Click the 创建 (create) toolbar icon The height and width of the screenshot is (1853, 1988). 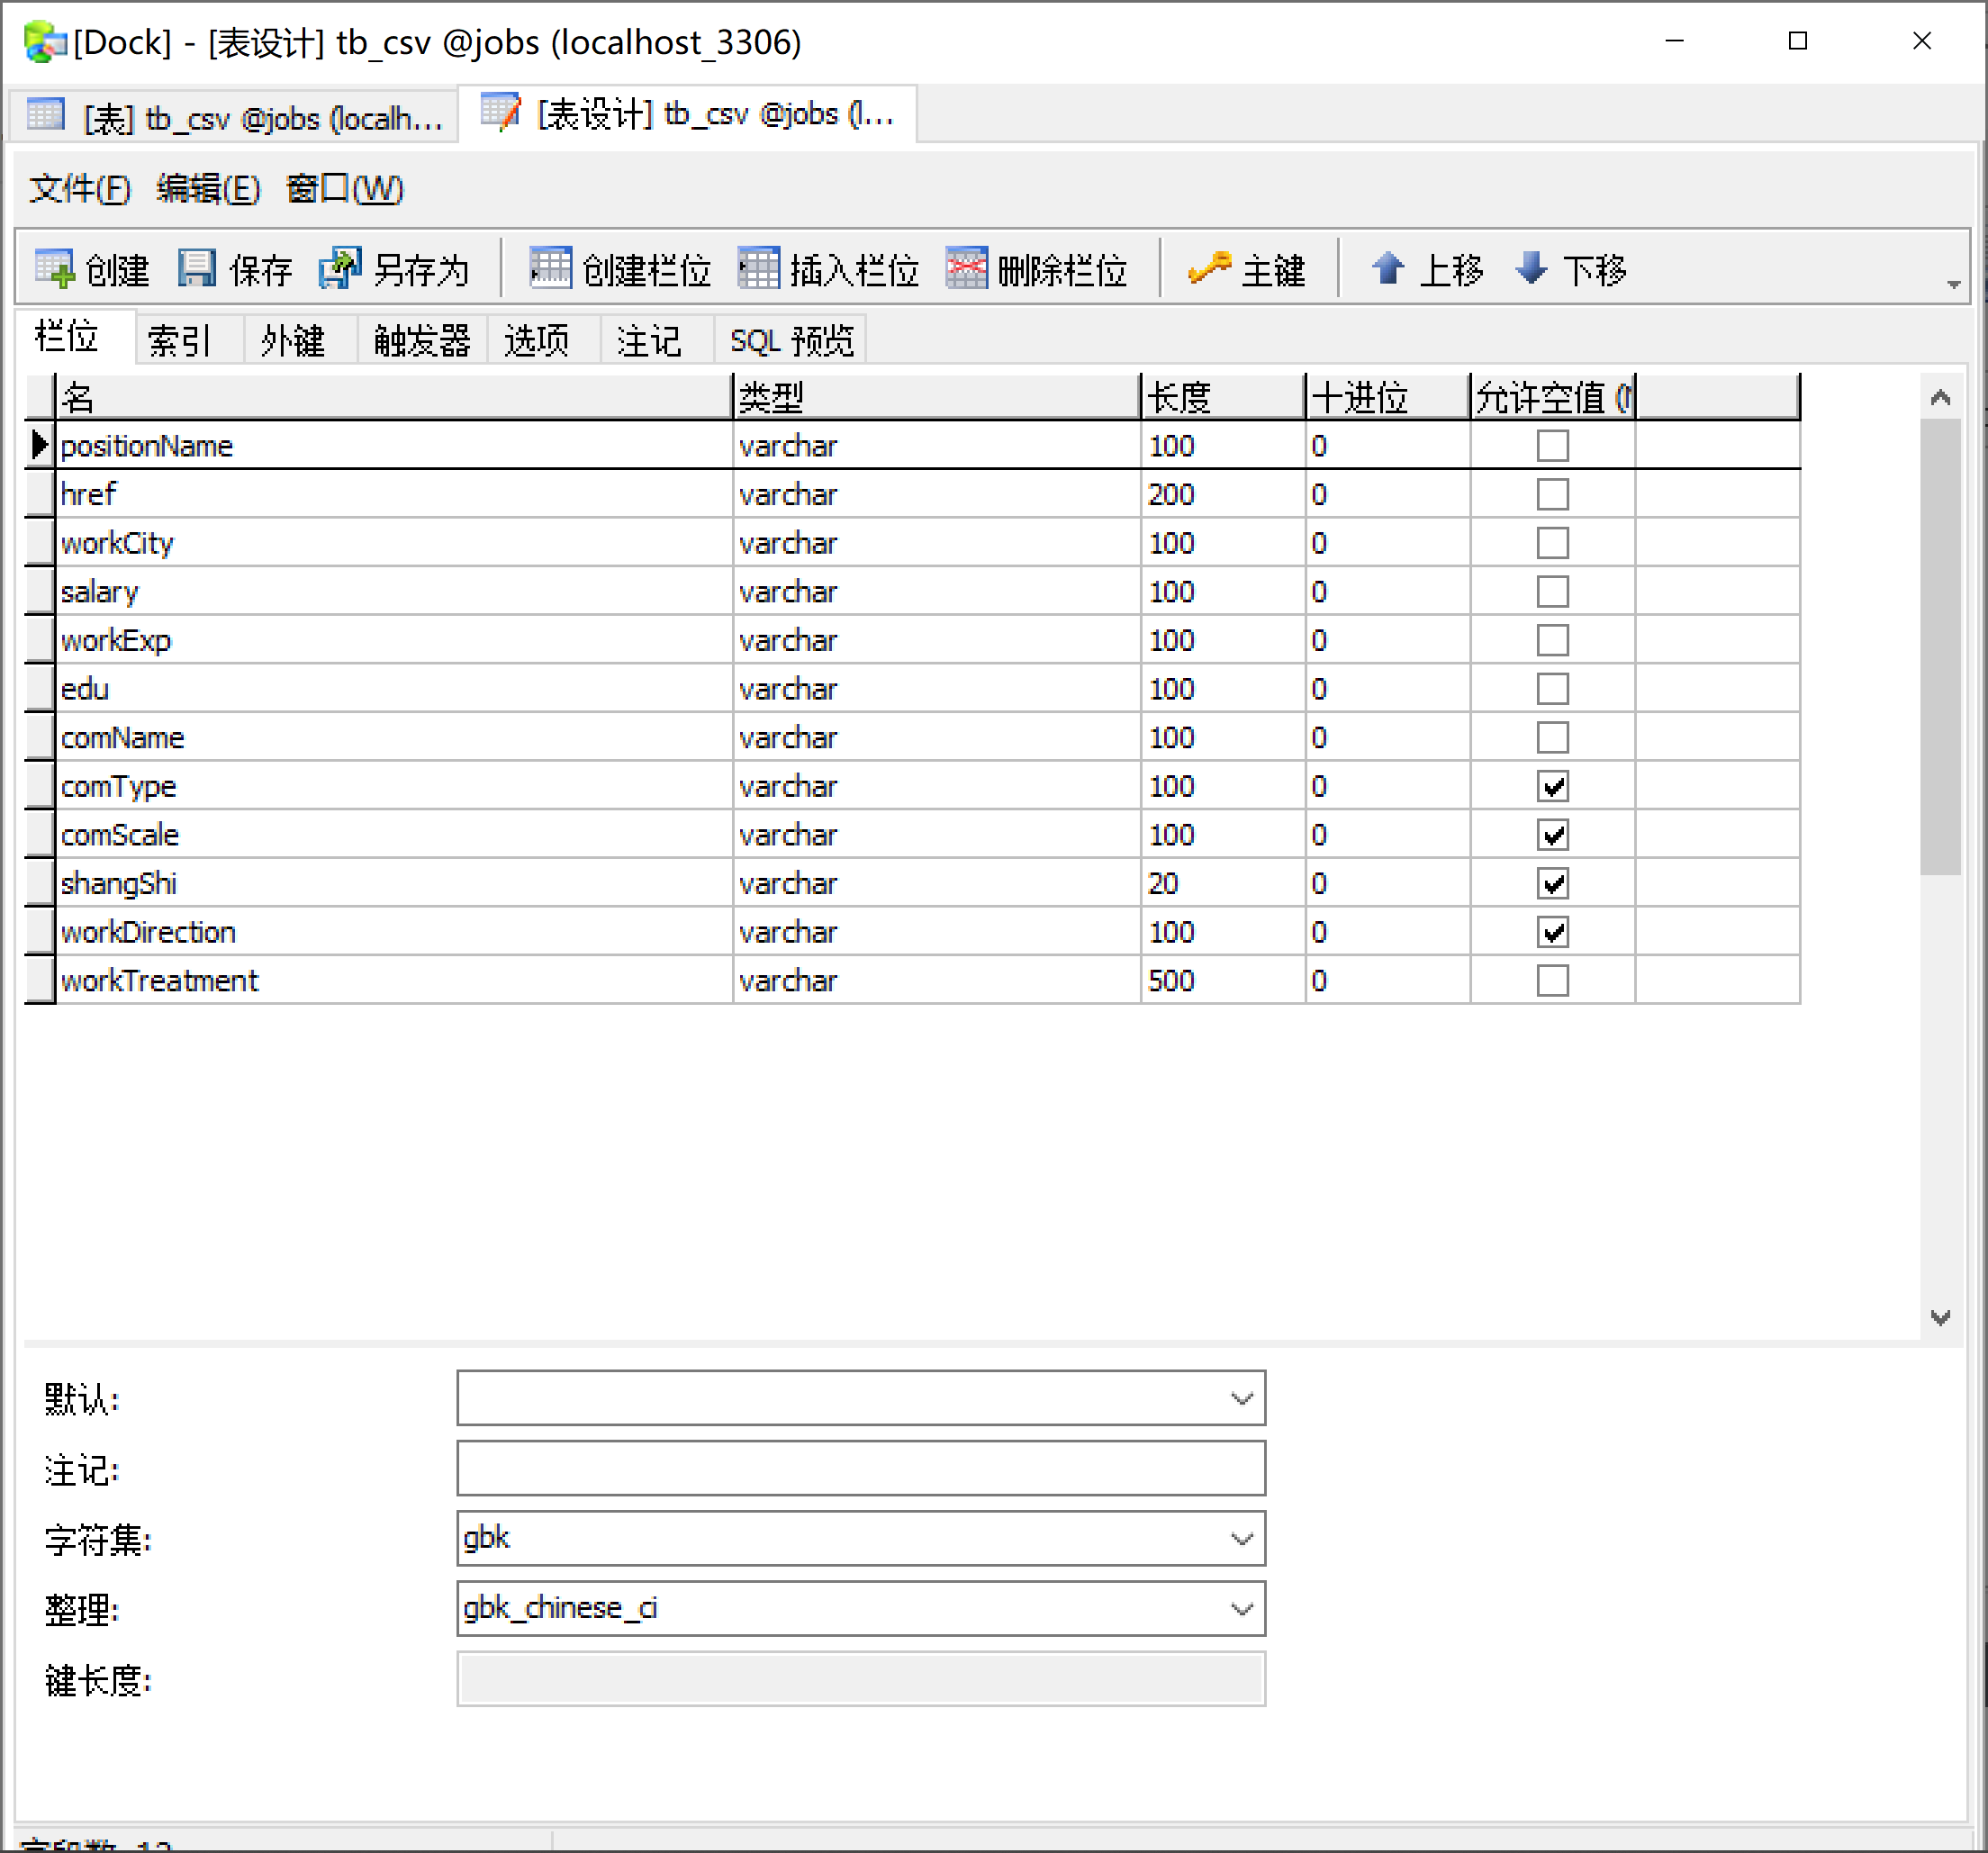pos(55,269)
